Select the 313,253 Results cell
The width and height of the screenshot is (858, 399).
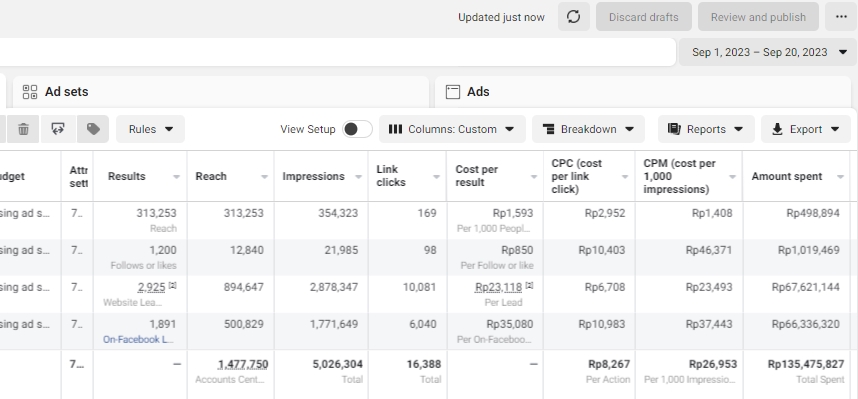point(140,220)
